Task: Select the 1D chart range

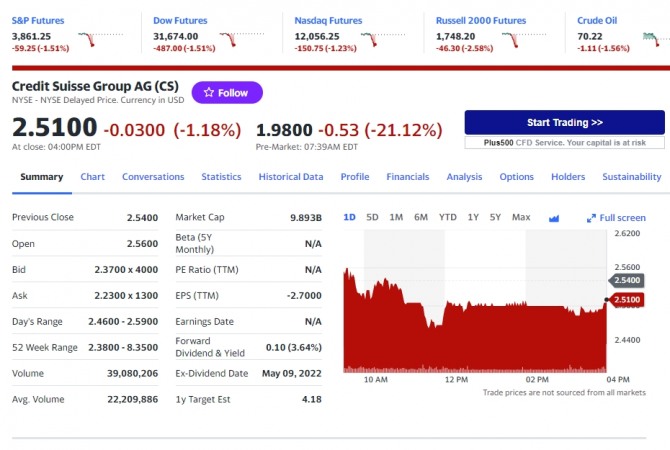Action: tap(349, 217)
